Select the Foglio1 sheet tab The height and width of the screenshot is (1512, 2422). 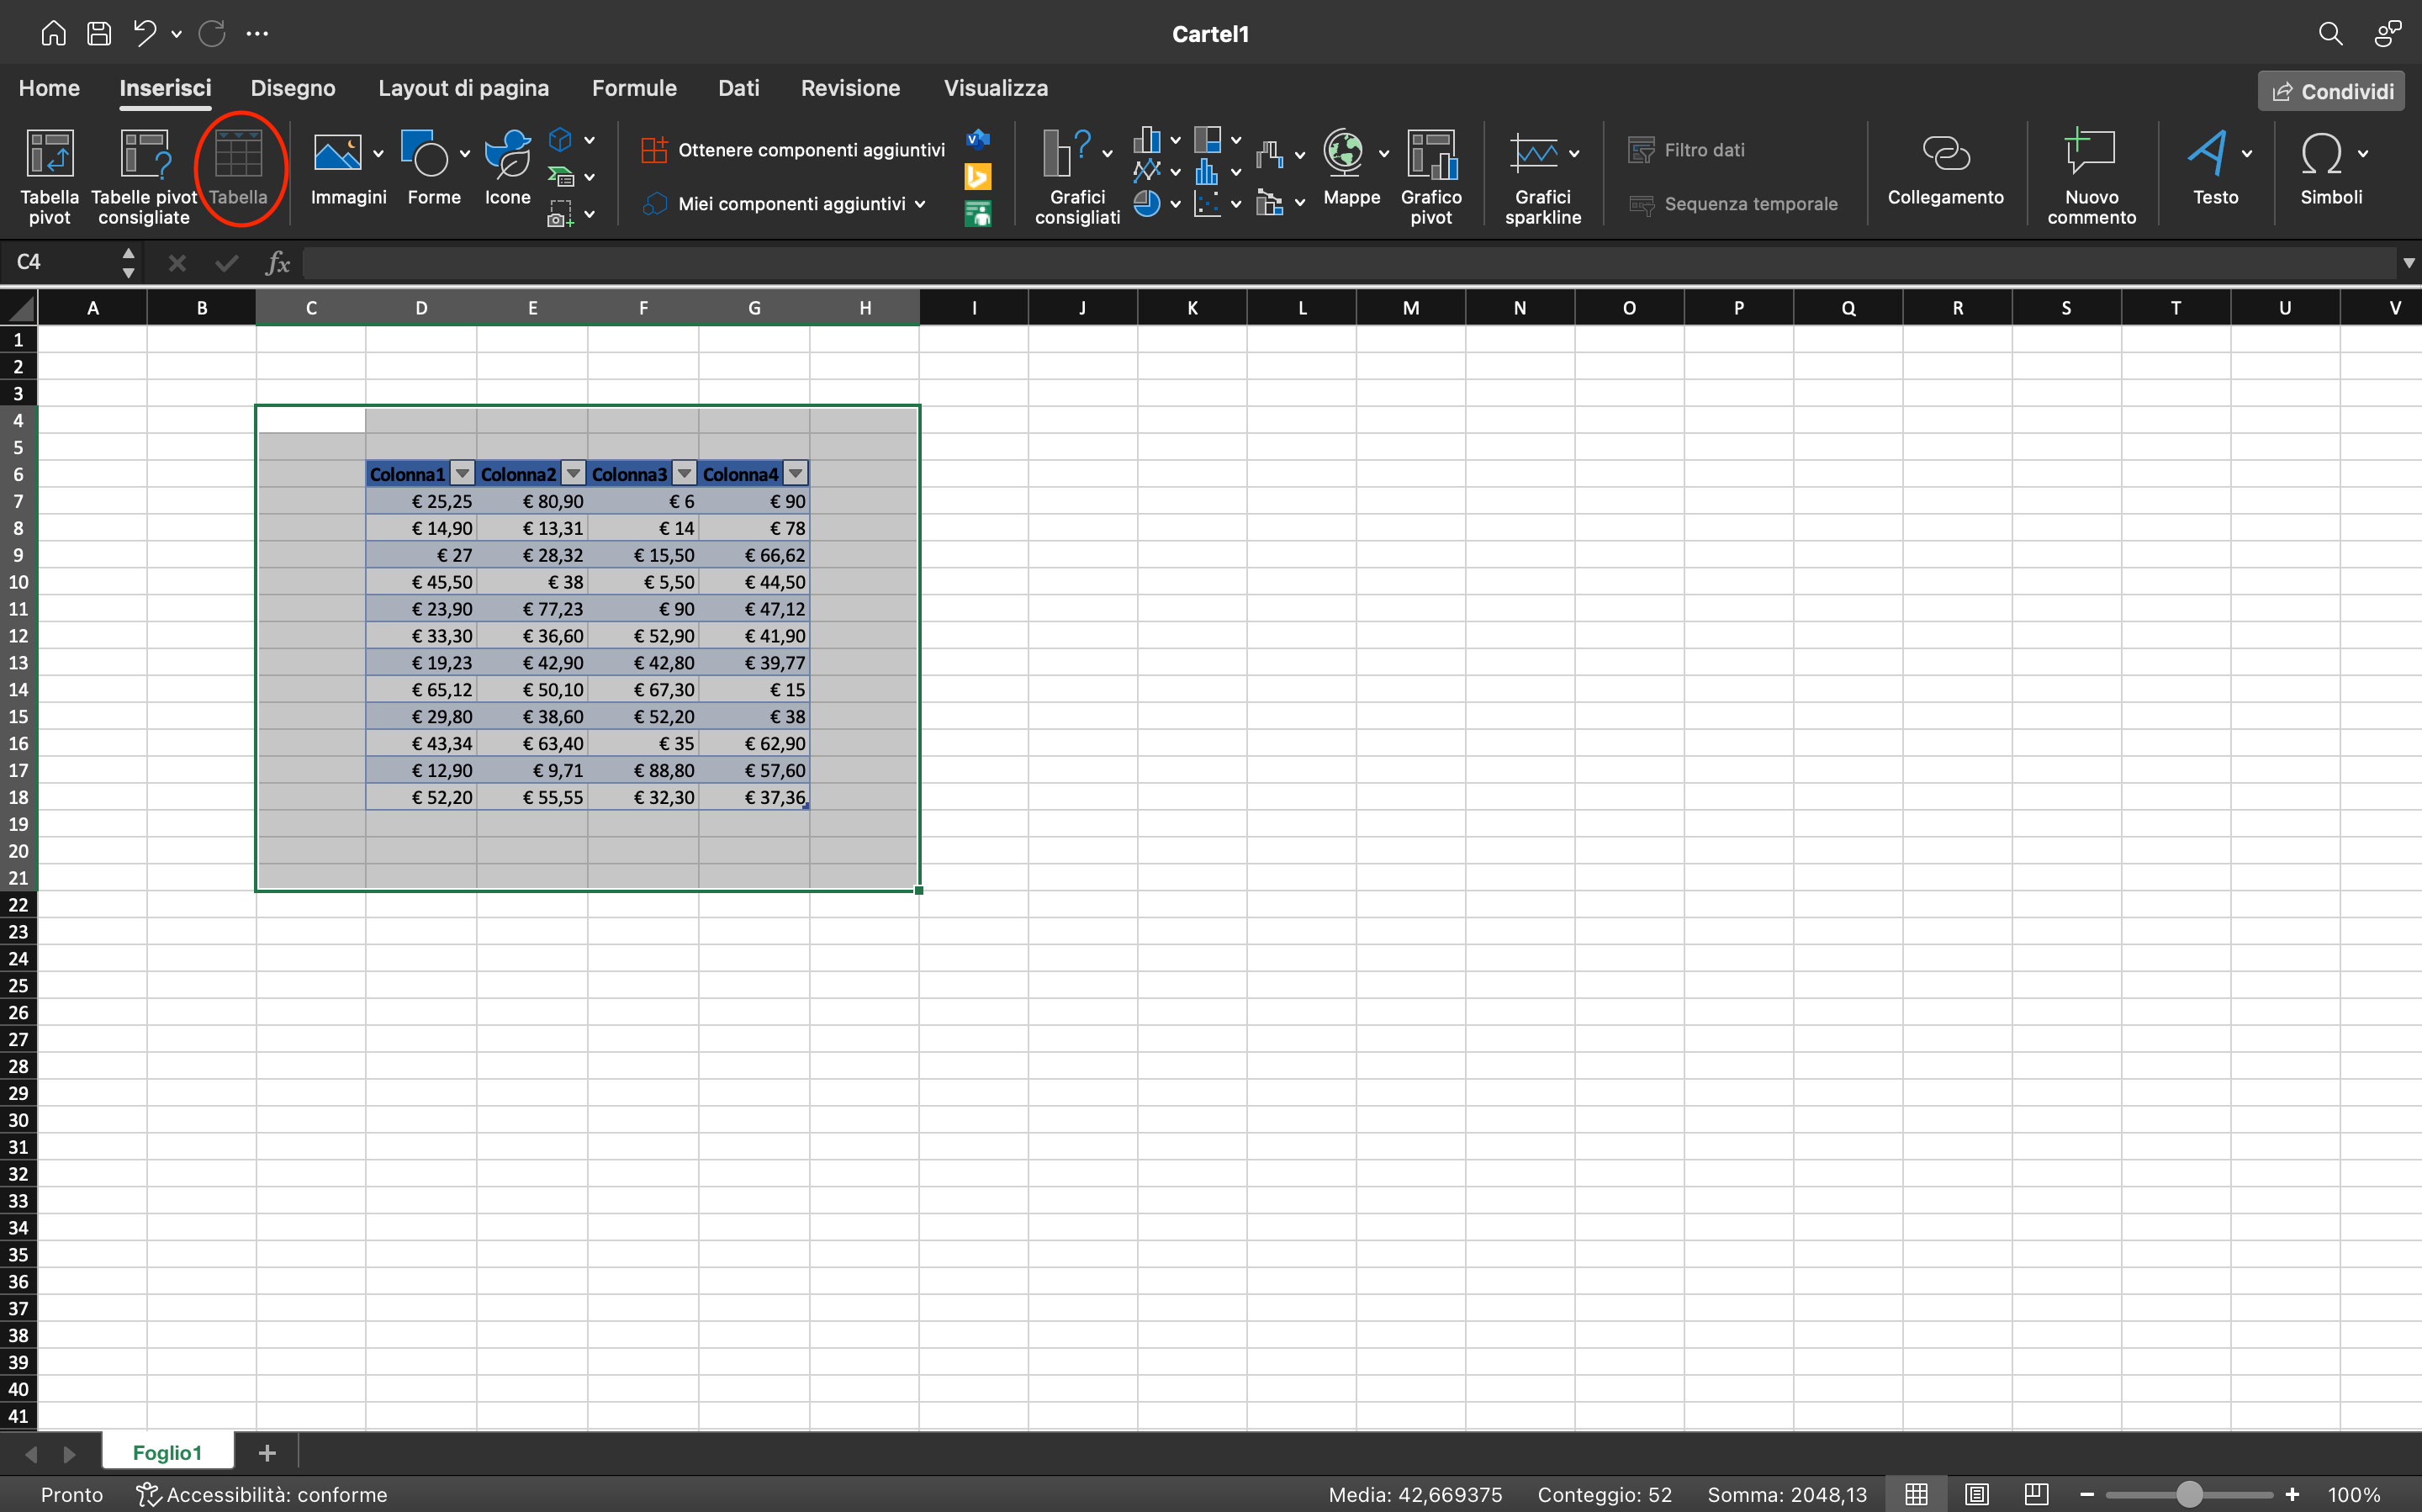pyautogui.click(x=168, y=1451)
